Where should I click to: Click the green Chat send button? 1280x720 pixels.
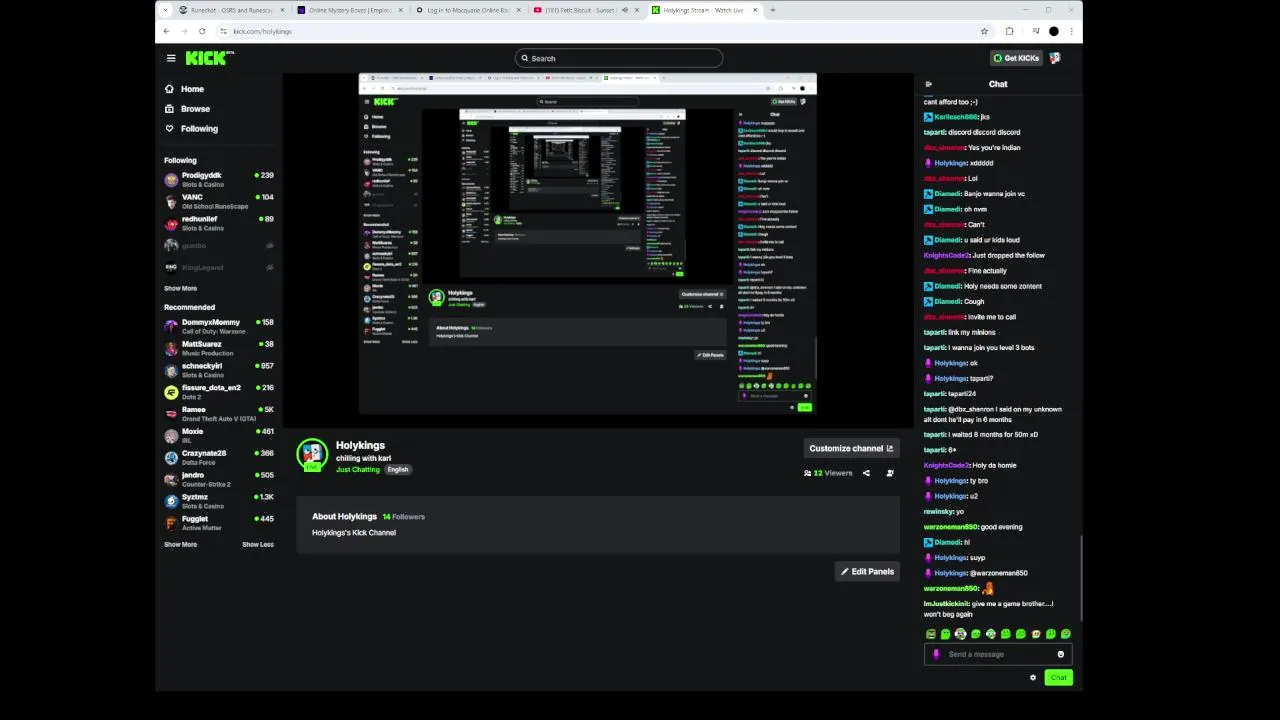click(x=1058, y=677)
